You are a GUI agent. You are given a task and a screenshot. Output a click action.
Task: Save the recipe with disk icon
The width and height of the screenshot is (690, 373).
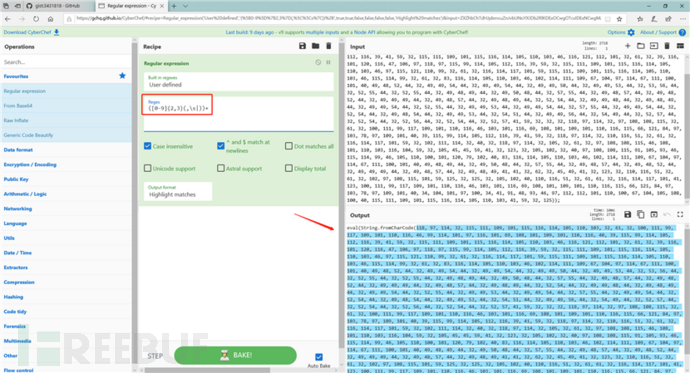[302, 46]
